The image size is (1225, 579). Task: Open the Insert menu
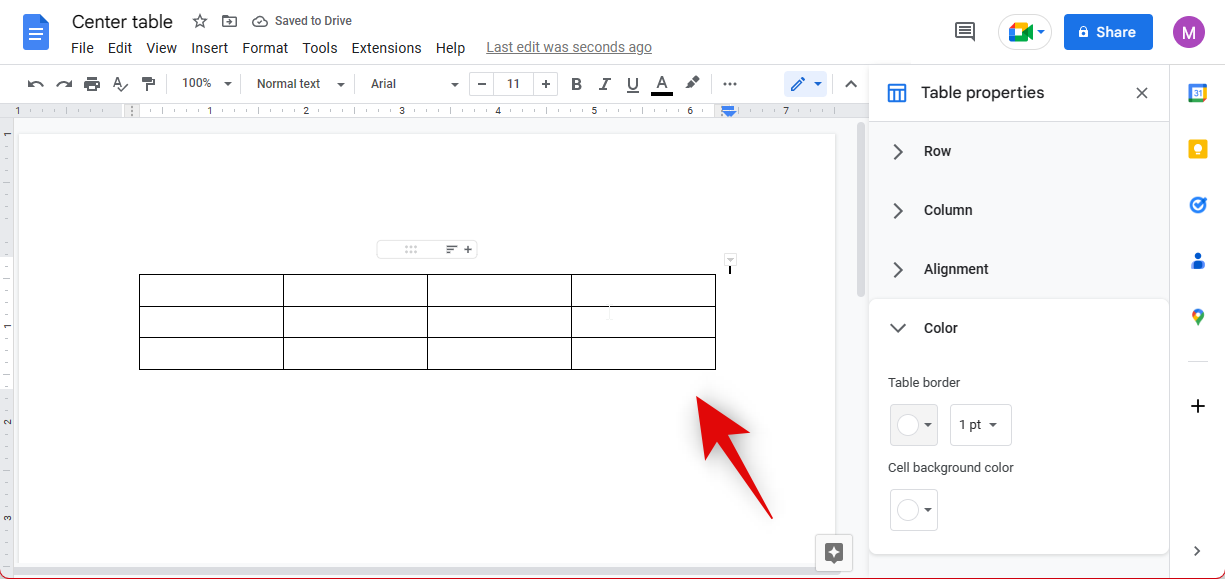[210, 48]
